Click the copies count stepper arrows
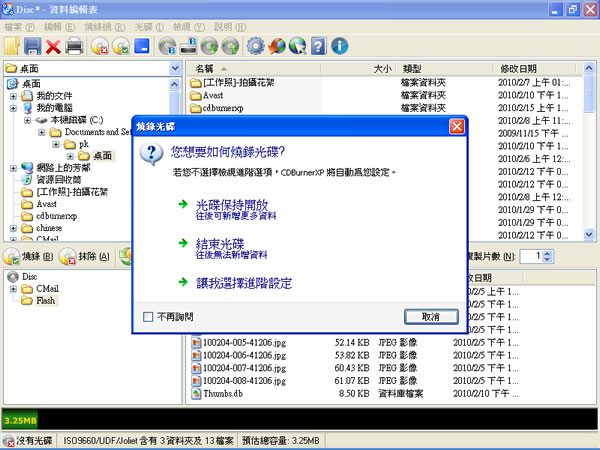This screenshot has width=600, height=450. 547,257
